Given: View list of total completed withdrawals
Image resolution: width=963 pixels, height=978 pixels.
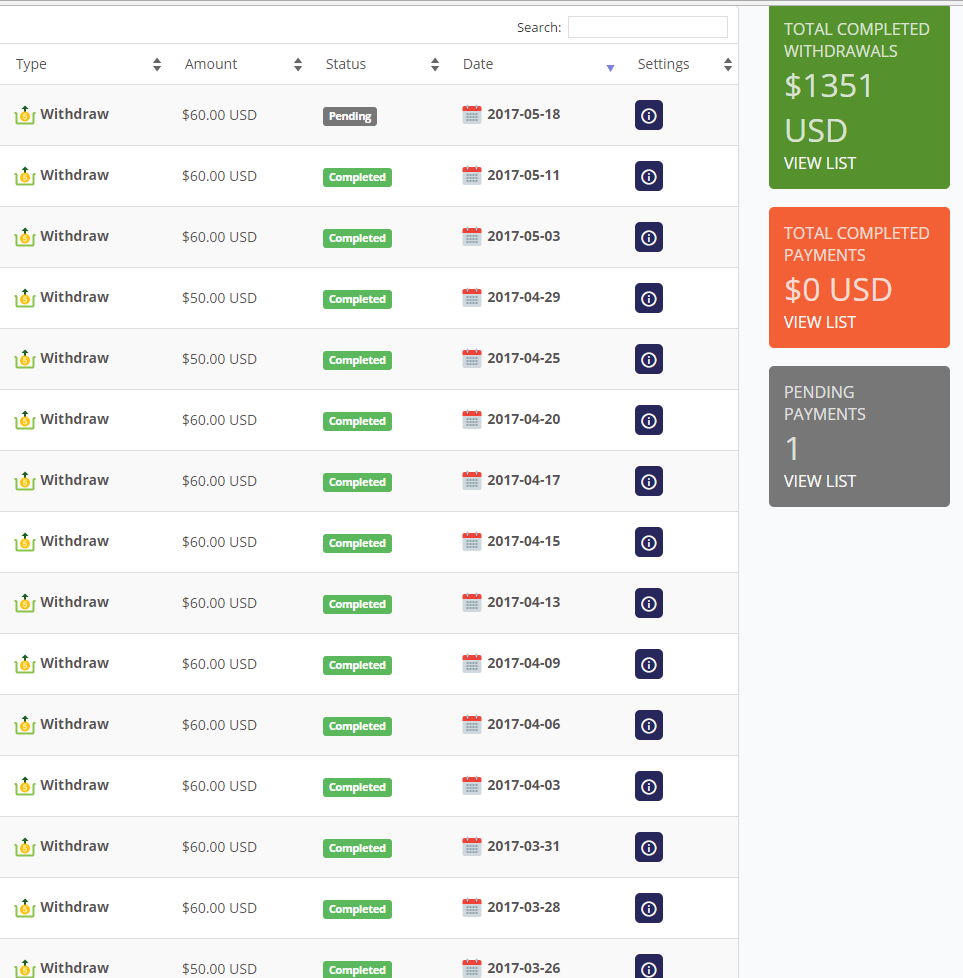Looking at the screenshot, I should [820, 163].
